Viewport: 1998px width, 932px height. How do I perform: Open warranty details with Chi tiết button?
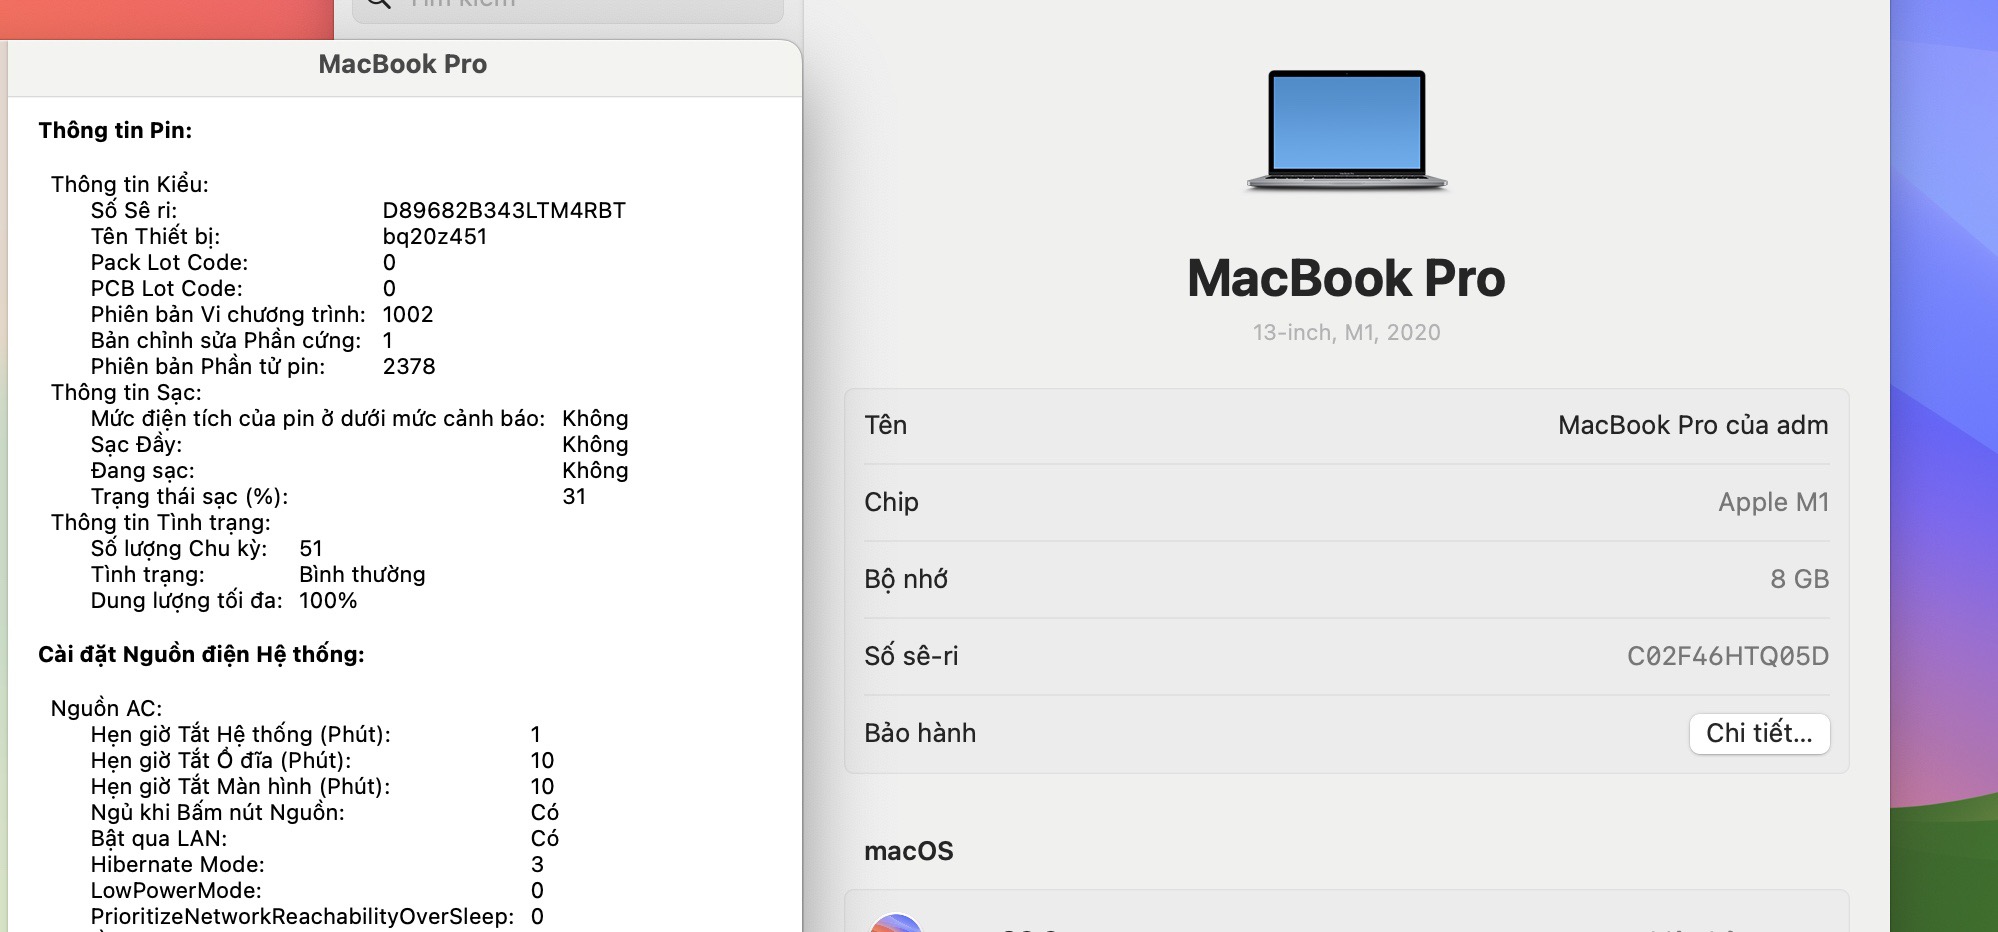tap(1759, 733)
